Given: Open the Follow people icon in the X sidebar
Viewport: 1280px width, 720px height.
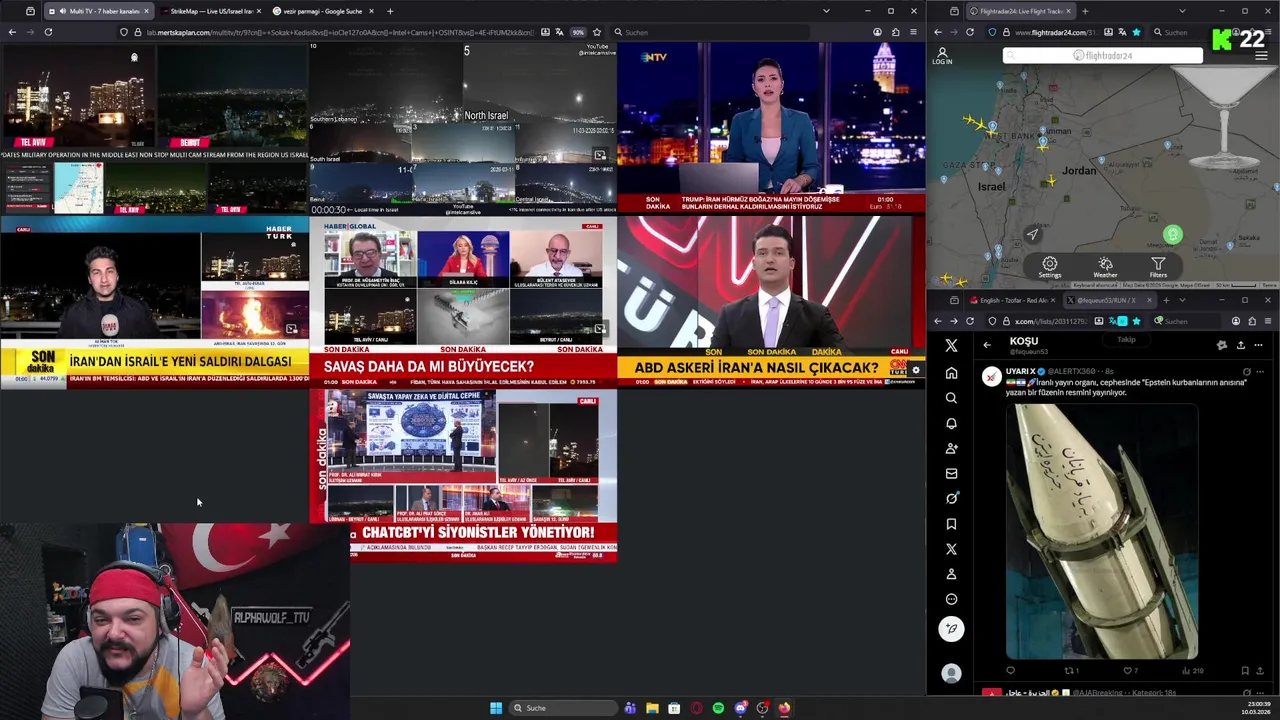Looking at the screenshot, I should [951, 448].
